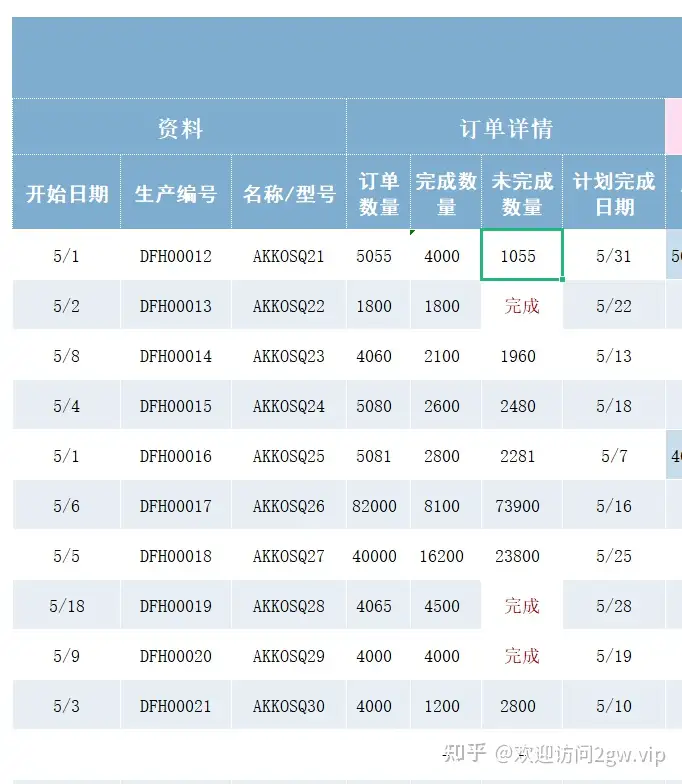
Task: Click the 5/18 start date cell
Action: 66,605
